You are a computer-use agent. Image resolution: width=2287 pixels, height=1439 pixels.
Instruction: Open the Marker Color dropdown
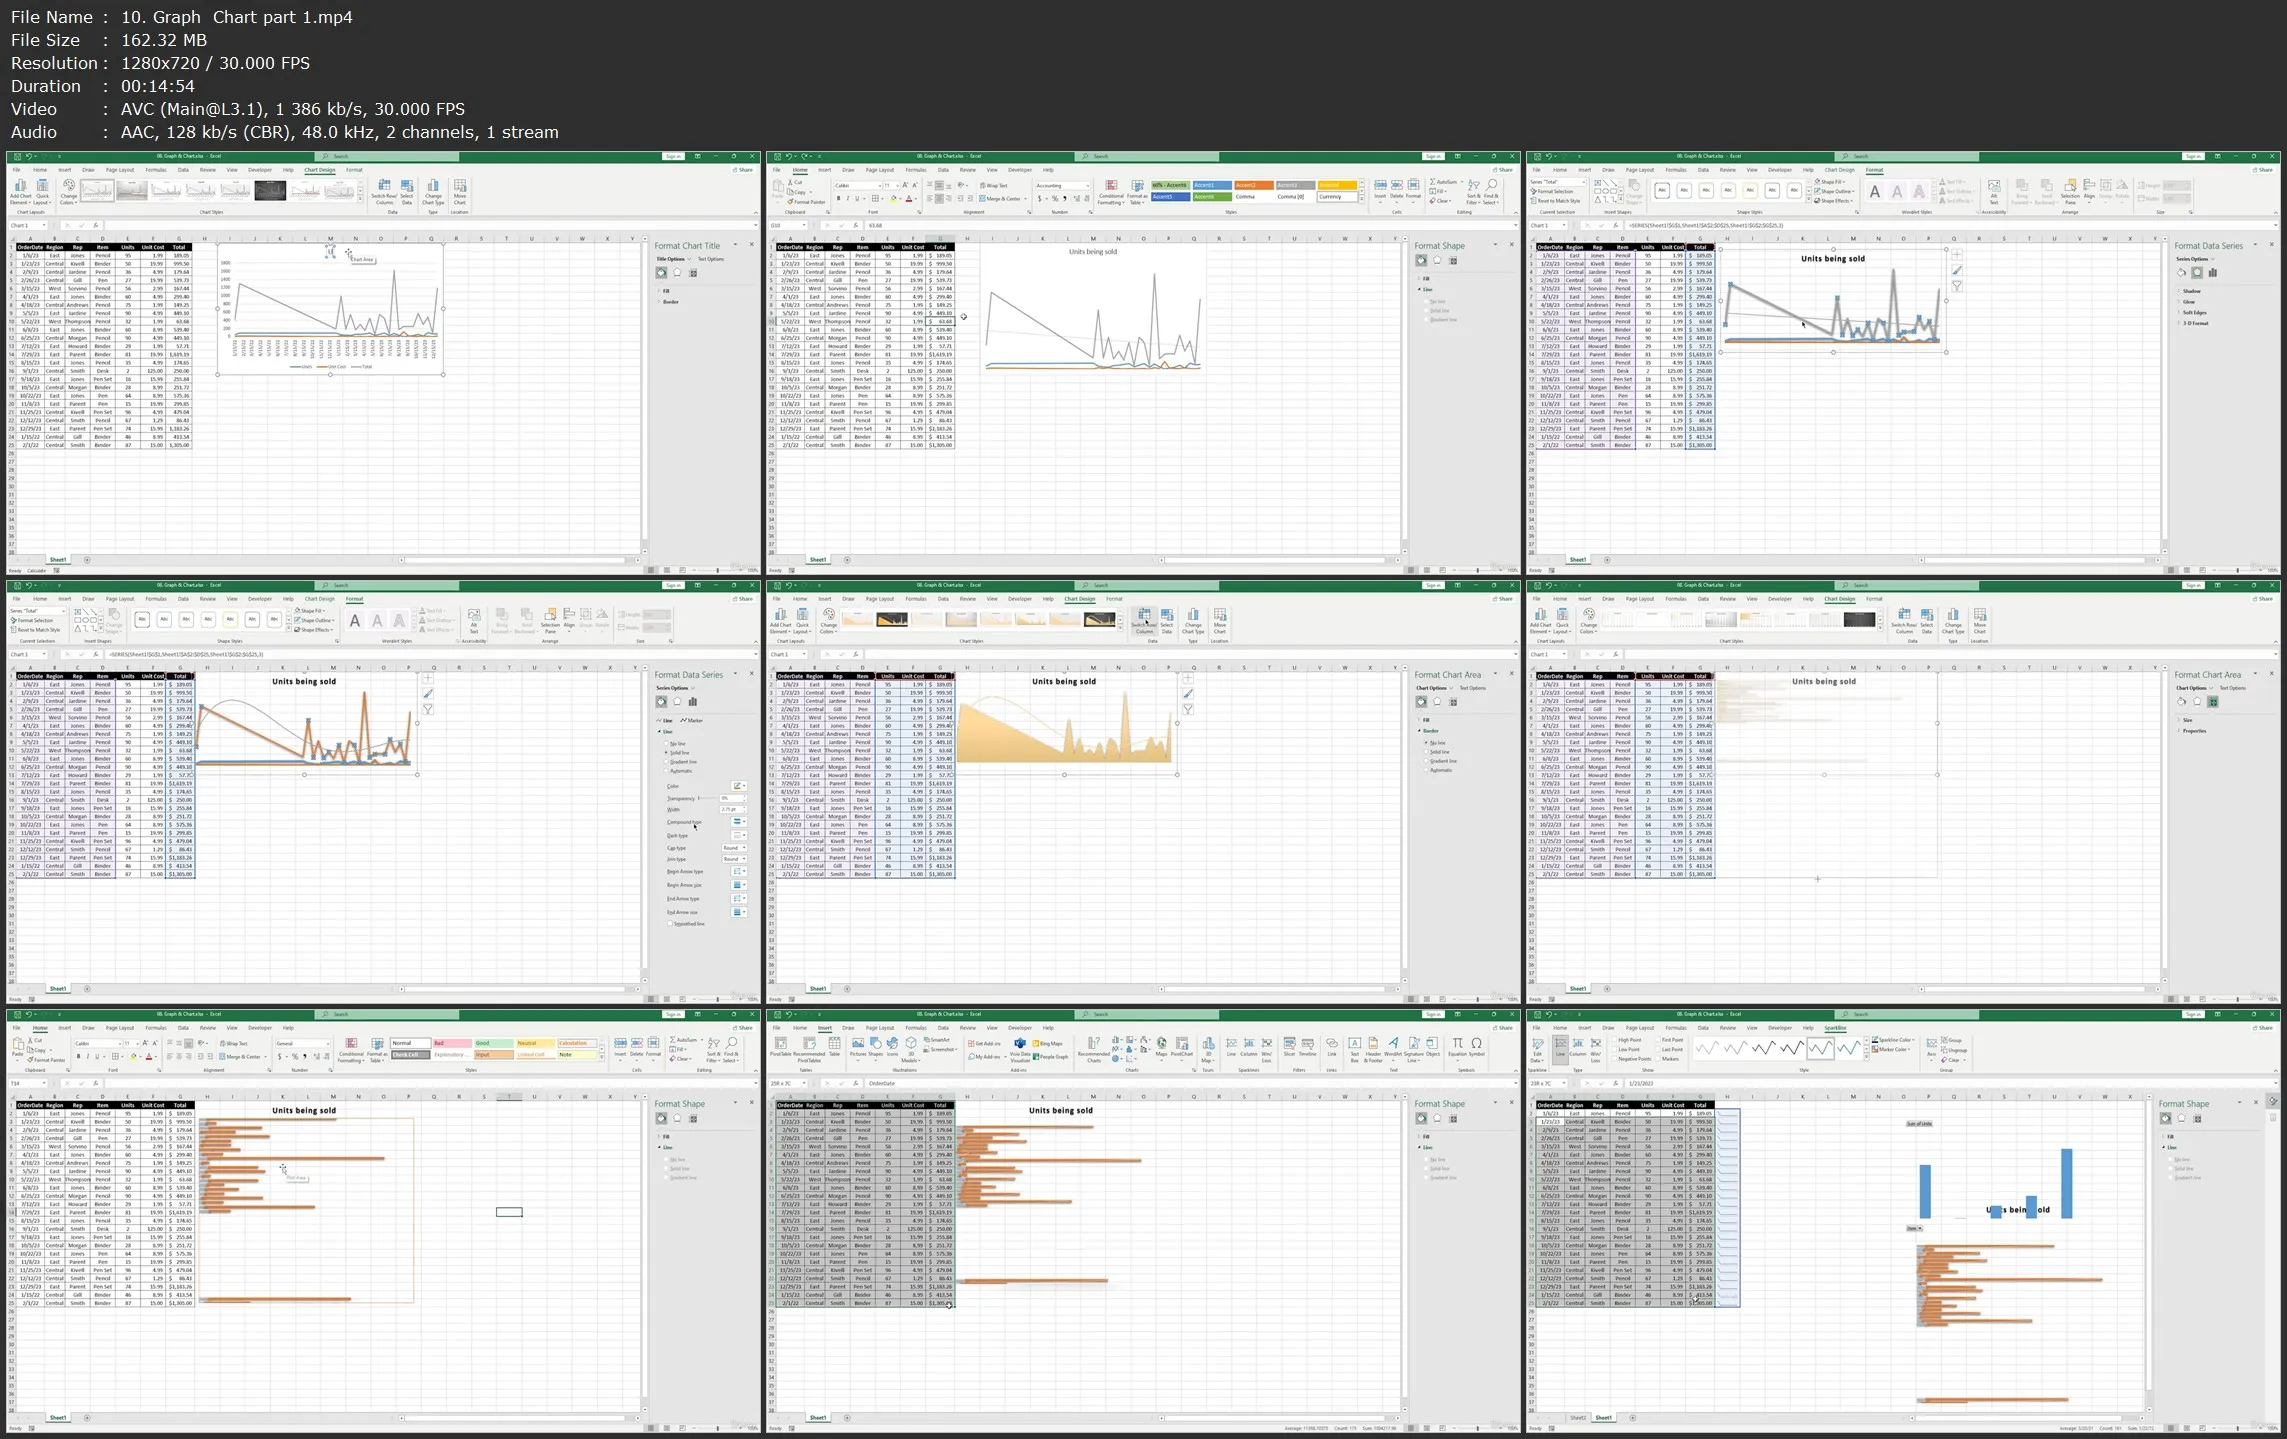[1891, 1049]
